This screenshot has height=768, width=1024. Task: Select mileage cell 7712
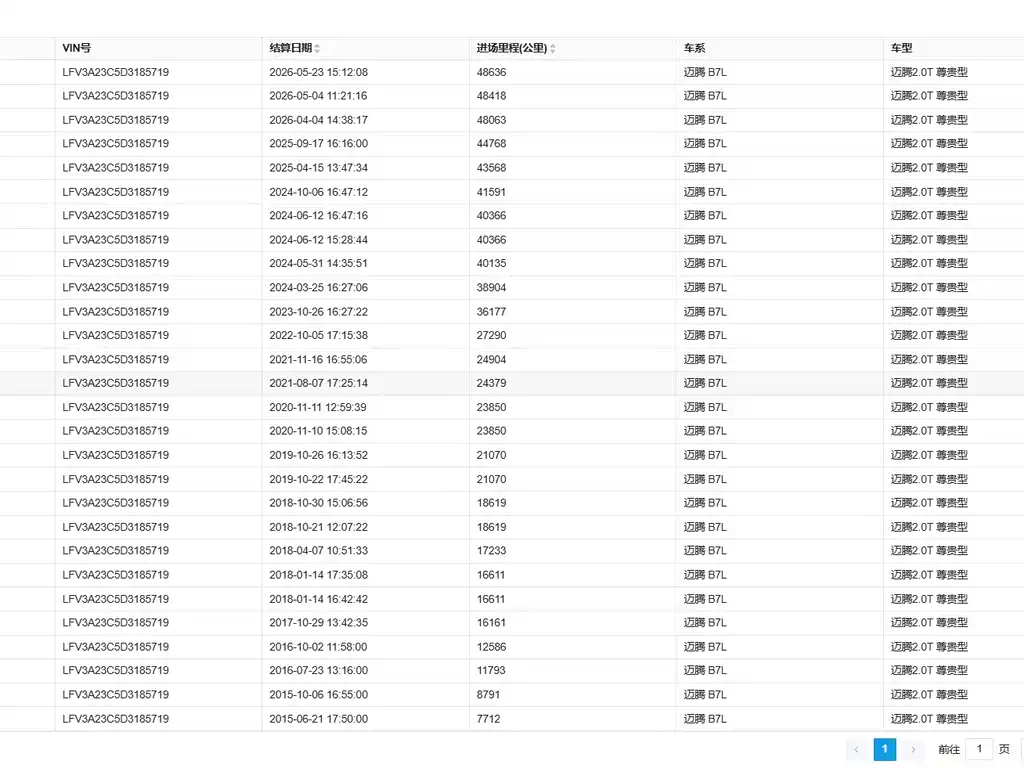click(x=488, y=718)
